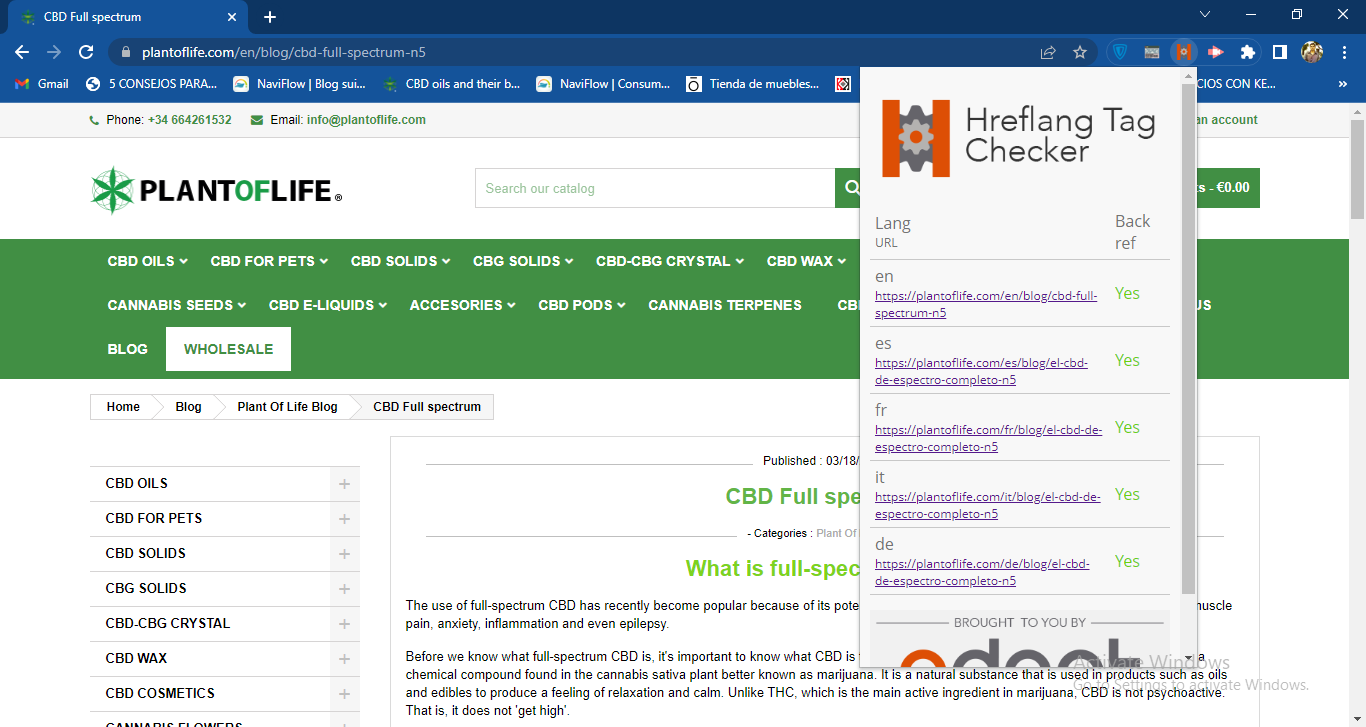
Task: Click the Search our catalog field
Action: (655, 188)
